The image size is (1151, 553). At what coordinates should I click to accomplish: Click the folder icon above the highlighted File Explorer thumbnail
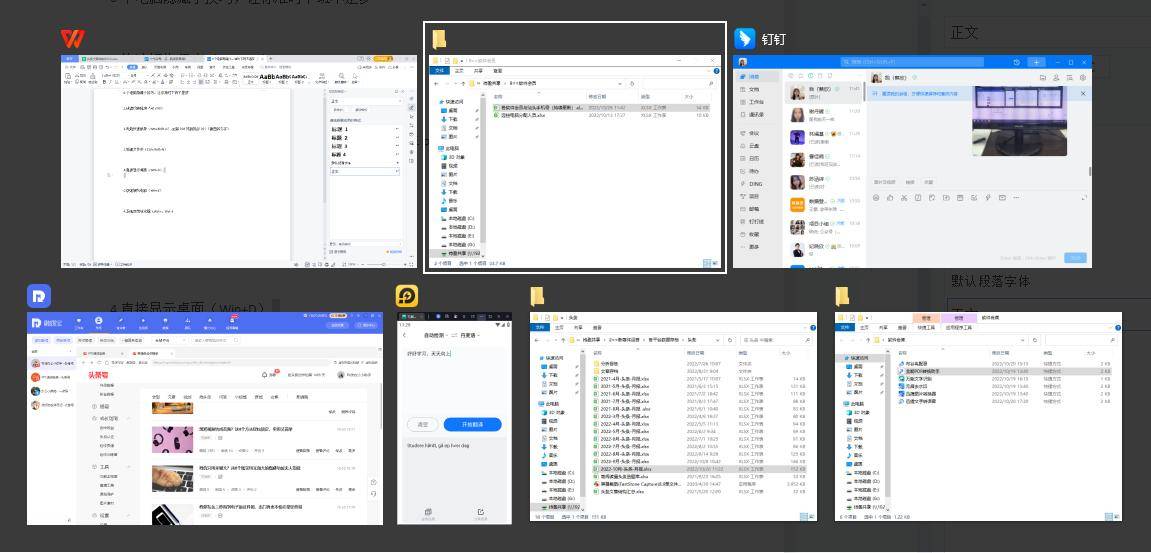pos(439,39)
